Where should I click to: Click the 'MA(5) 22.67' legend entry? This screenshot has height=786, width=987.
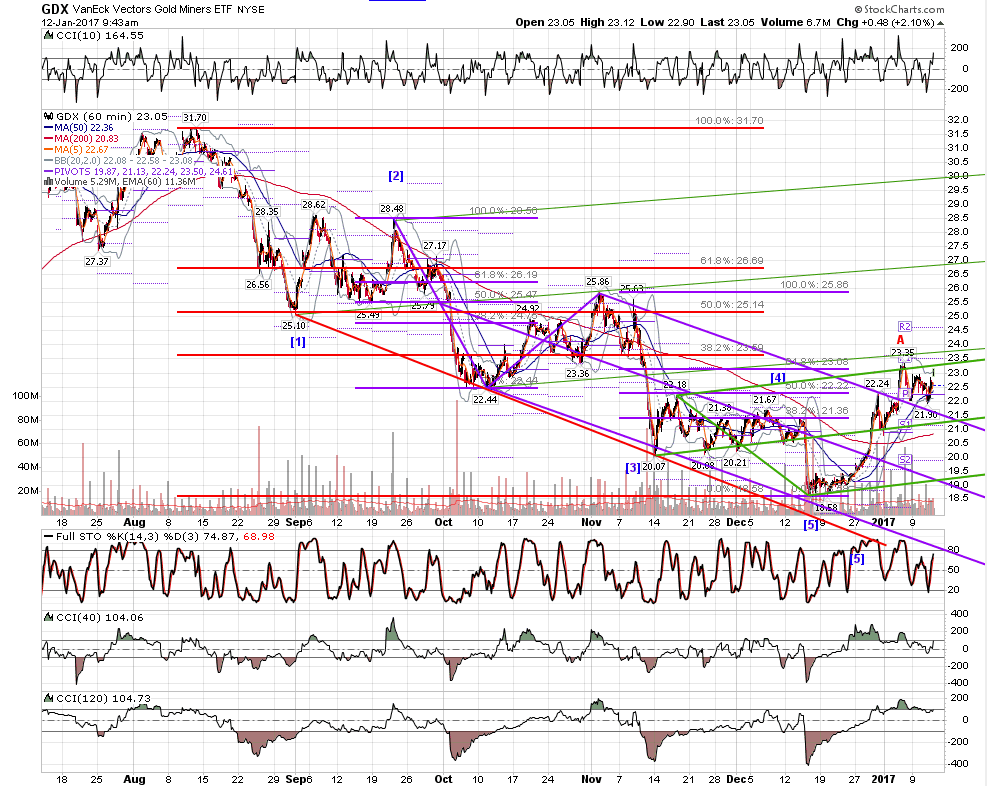(x=81, y=149)
